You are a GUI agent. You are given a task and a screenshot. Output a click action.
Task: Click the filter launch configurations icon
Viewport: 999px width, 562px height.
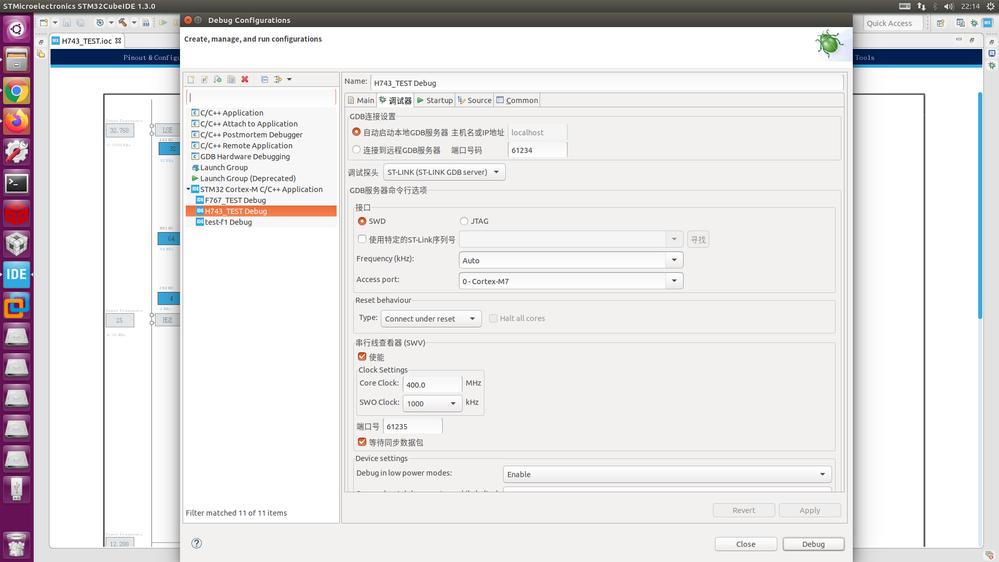pos(278,80)
